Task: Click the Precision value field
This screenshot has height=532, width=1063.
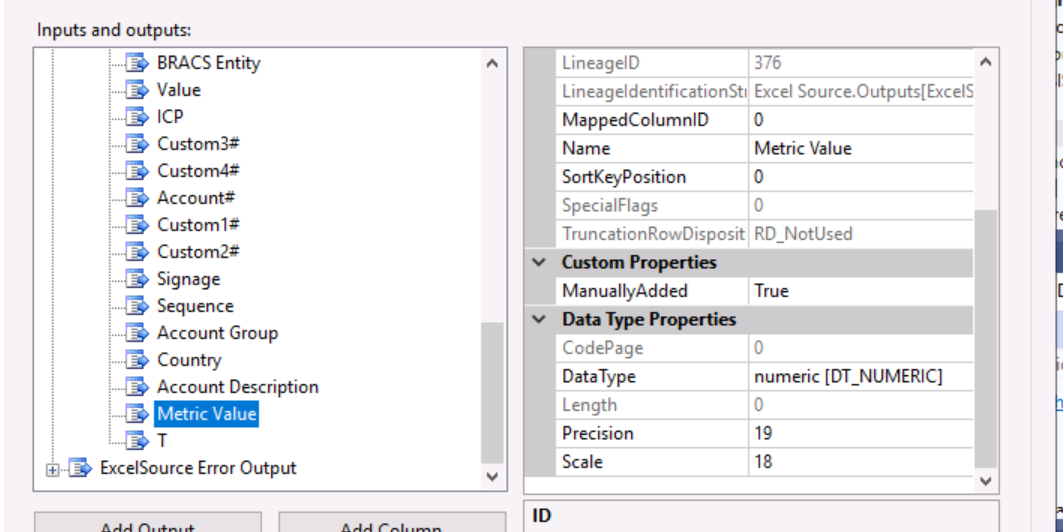Action: pos(860,434)
